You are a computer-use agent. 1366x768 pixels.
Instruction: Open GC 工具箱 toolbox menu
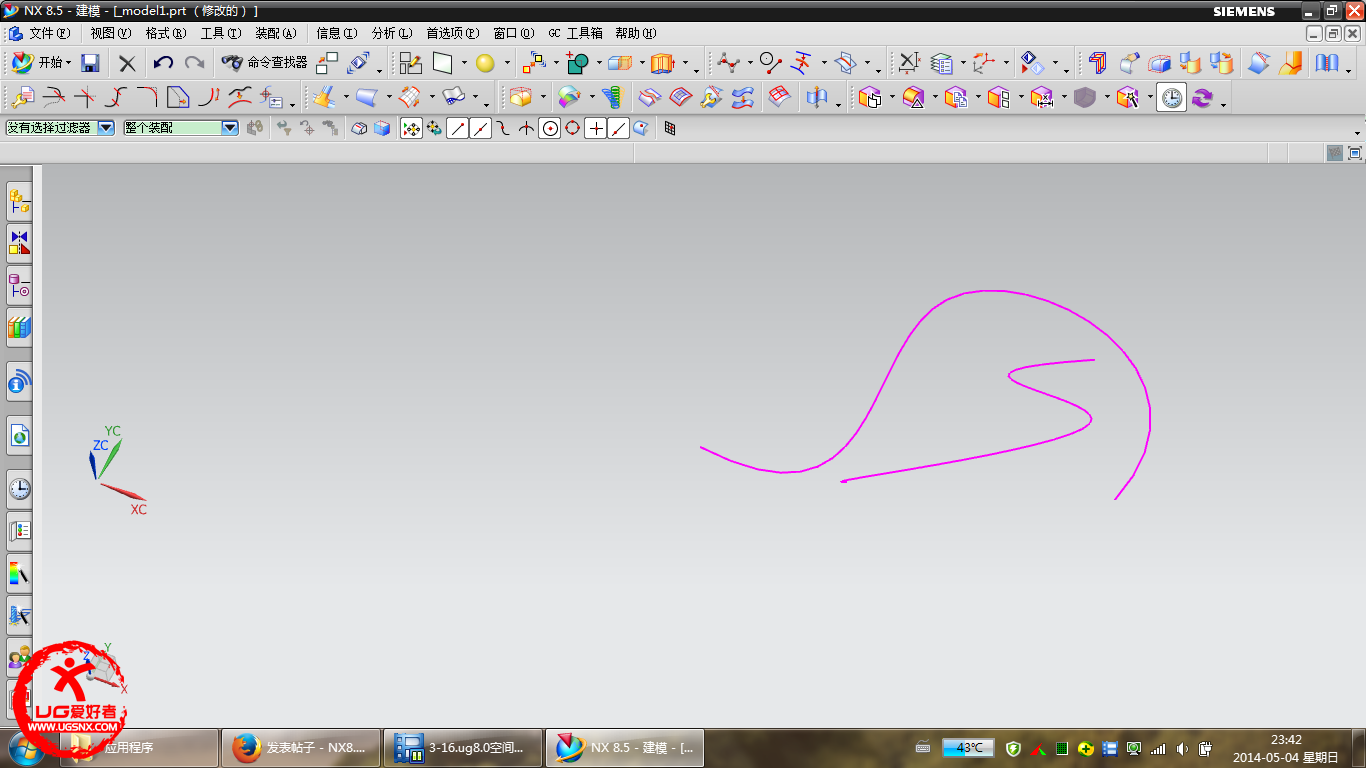click(x=575, y=33)
